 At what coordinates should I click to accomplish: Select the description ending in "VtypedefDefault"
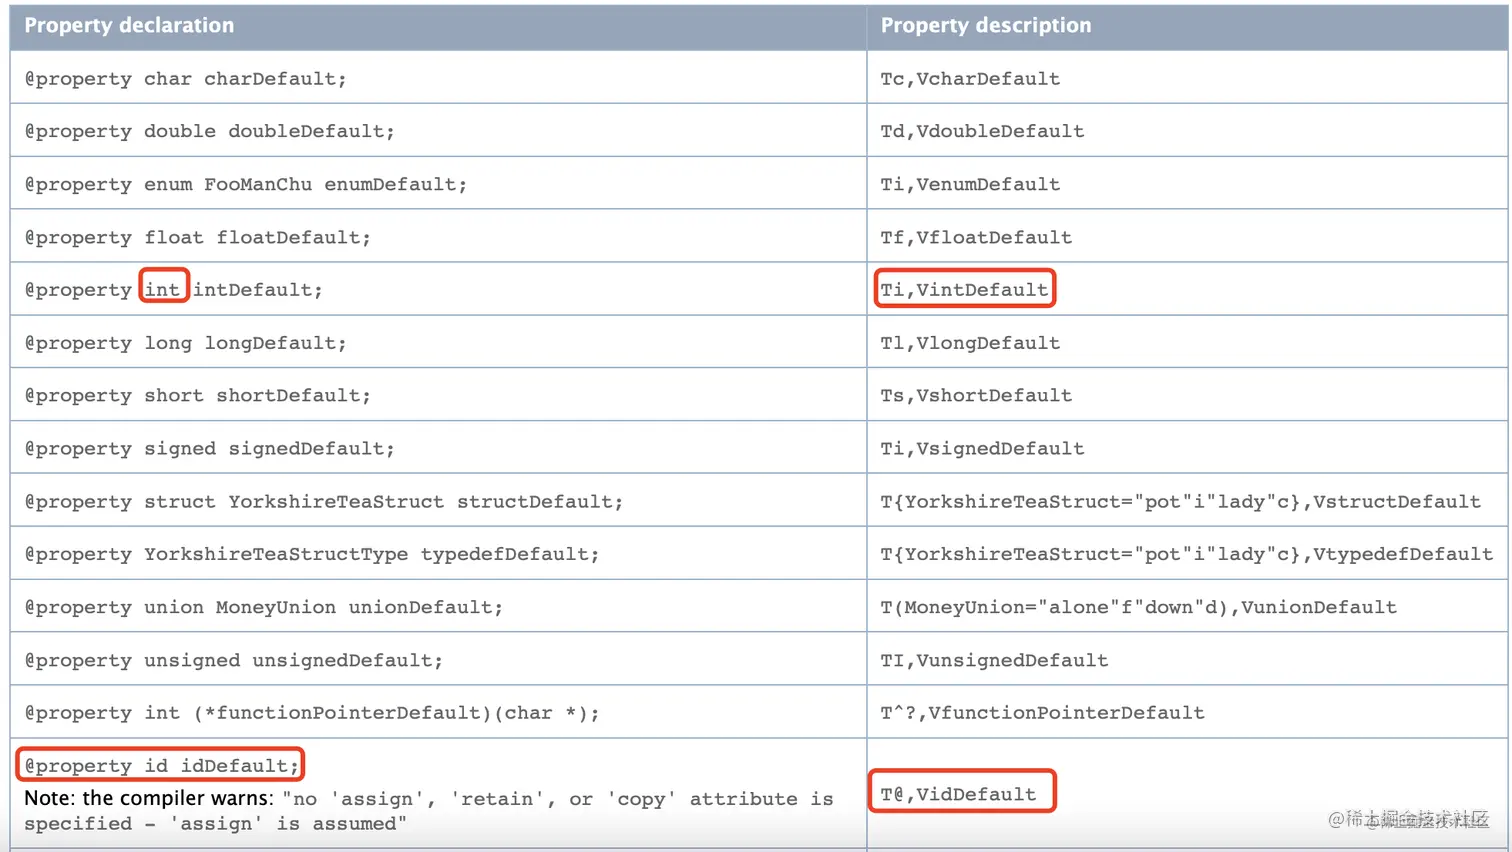click(1186, 555)
